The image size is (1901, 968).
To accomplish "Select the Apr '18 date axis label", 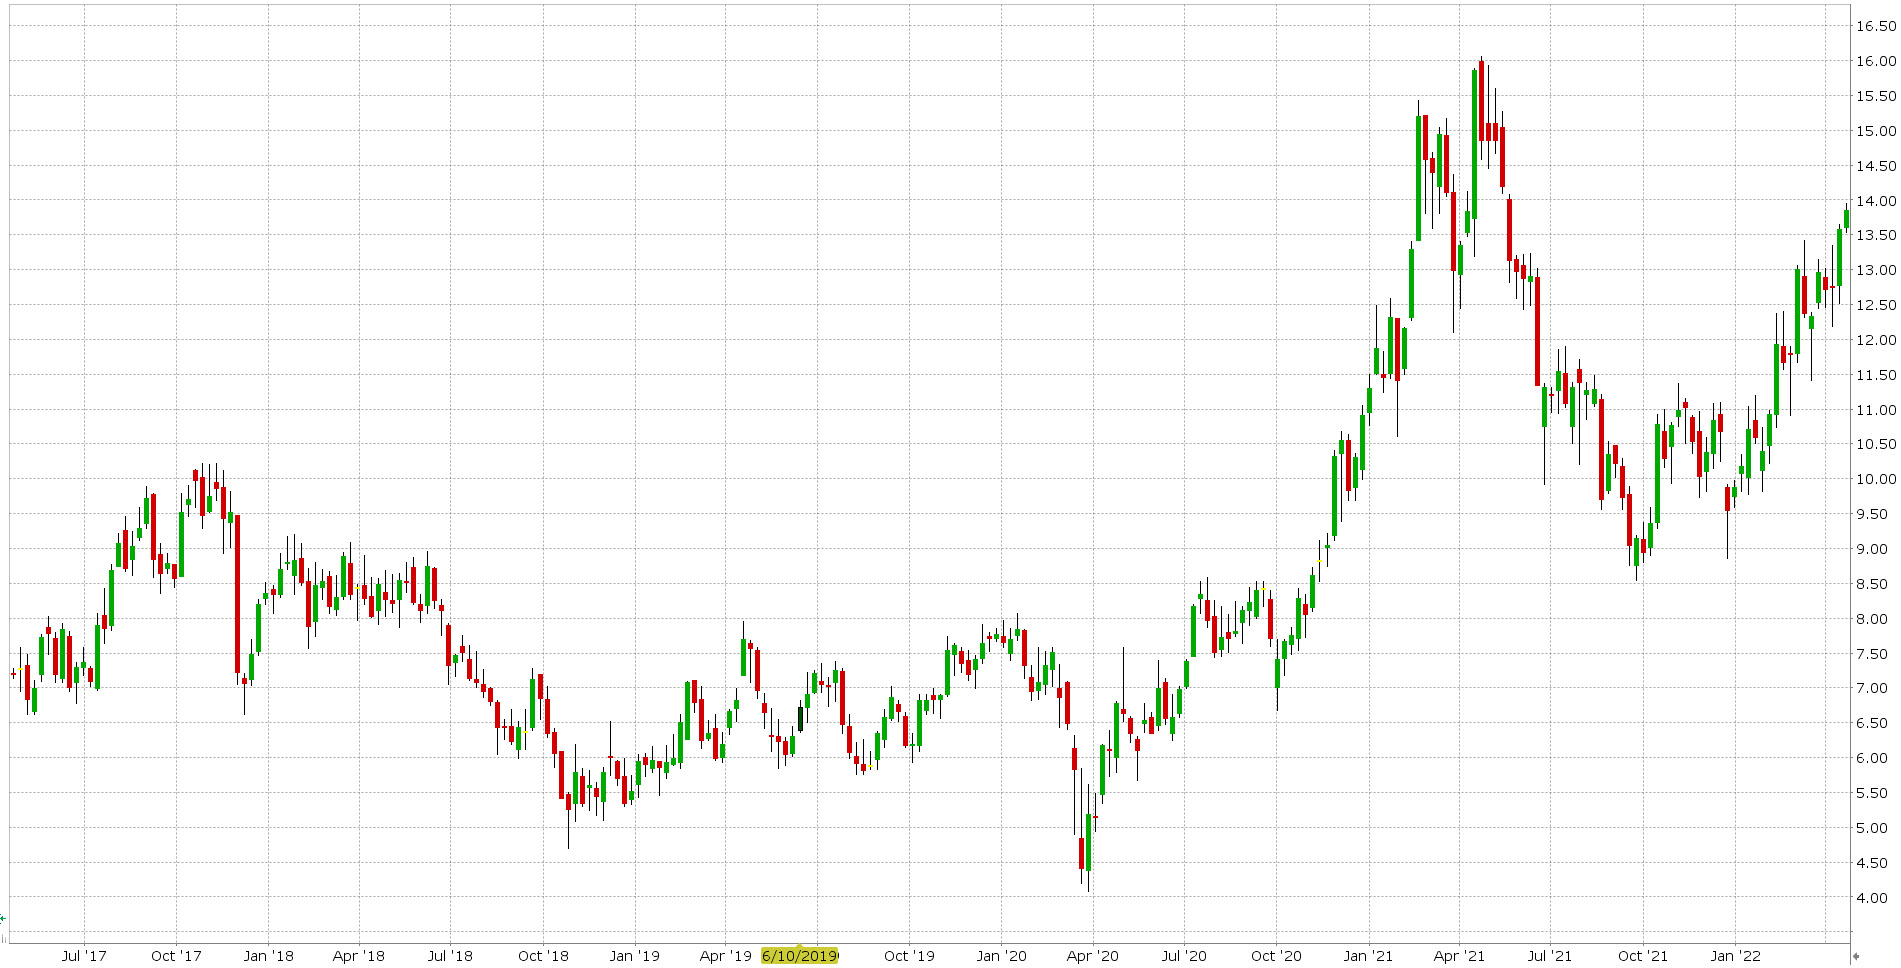I will [x=359, y=955].
